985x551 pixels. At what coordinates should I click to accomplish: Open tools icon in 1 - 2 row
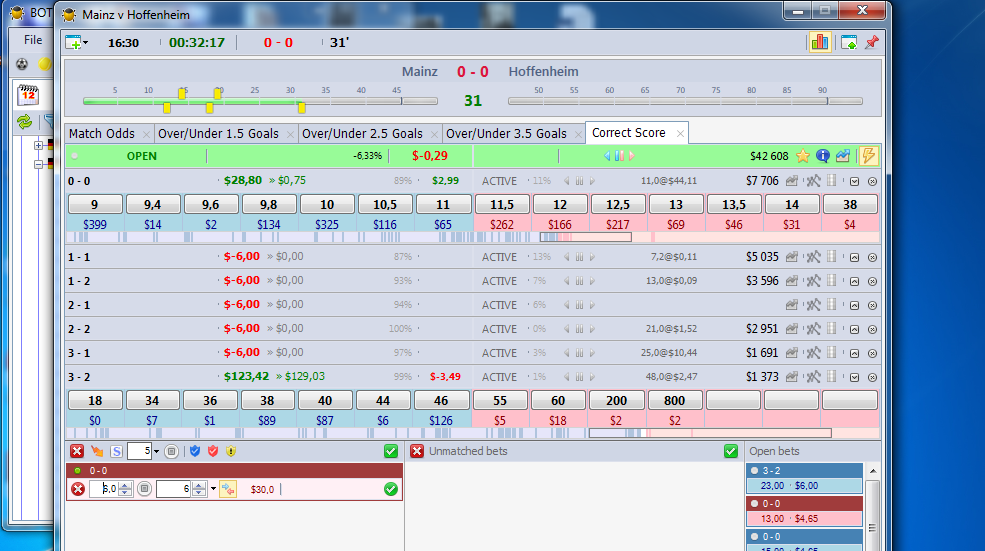pyautogui.click(x=814, y=281)
